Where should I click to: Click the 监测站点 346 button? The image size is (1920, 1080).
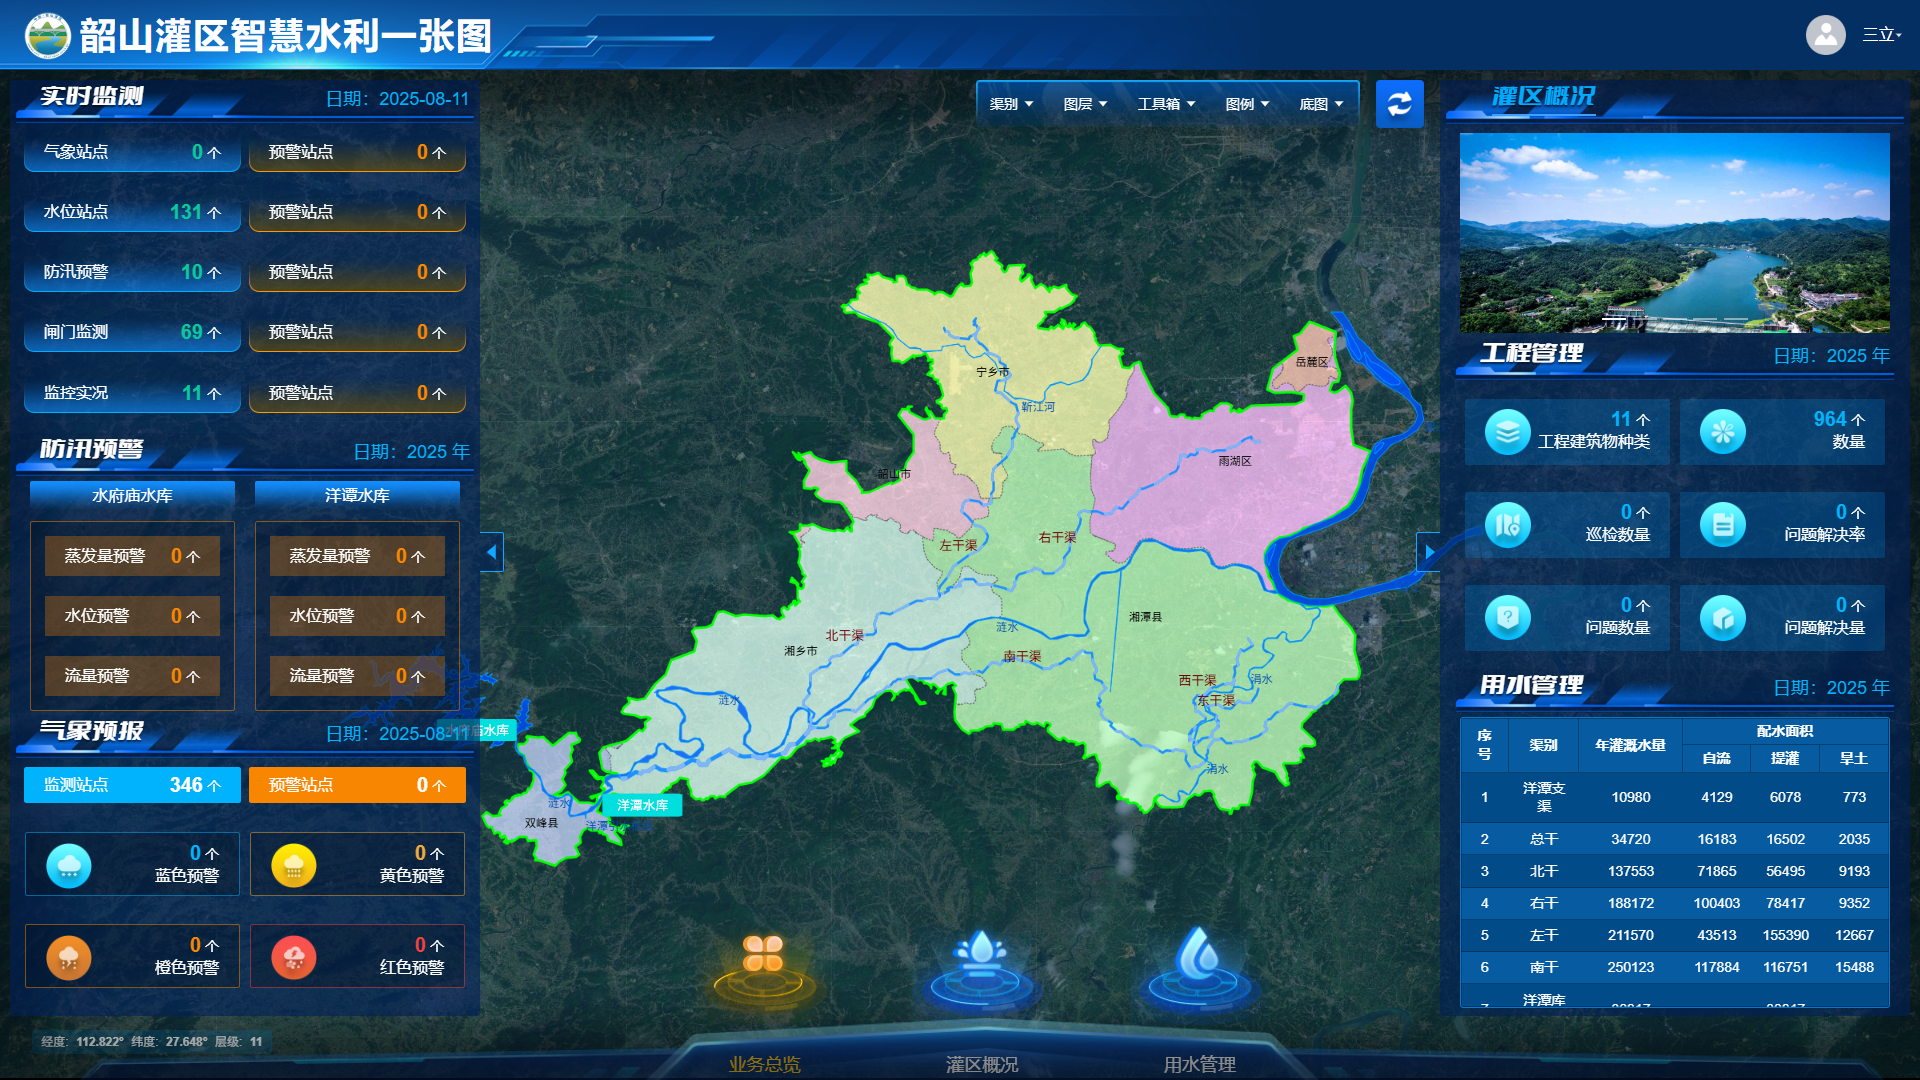coord(132,785)
